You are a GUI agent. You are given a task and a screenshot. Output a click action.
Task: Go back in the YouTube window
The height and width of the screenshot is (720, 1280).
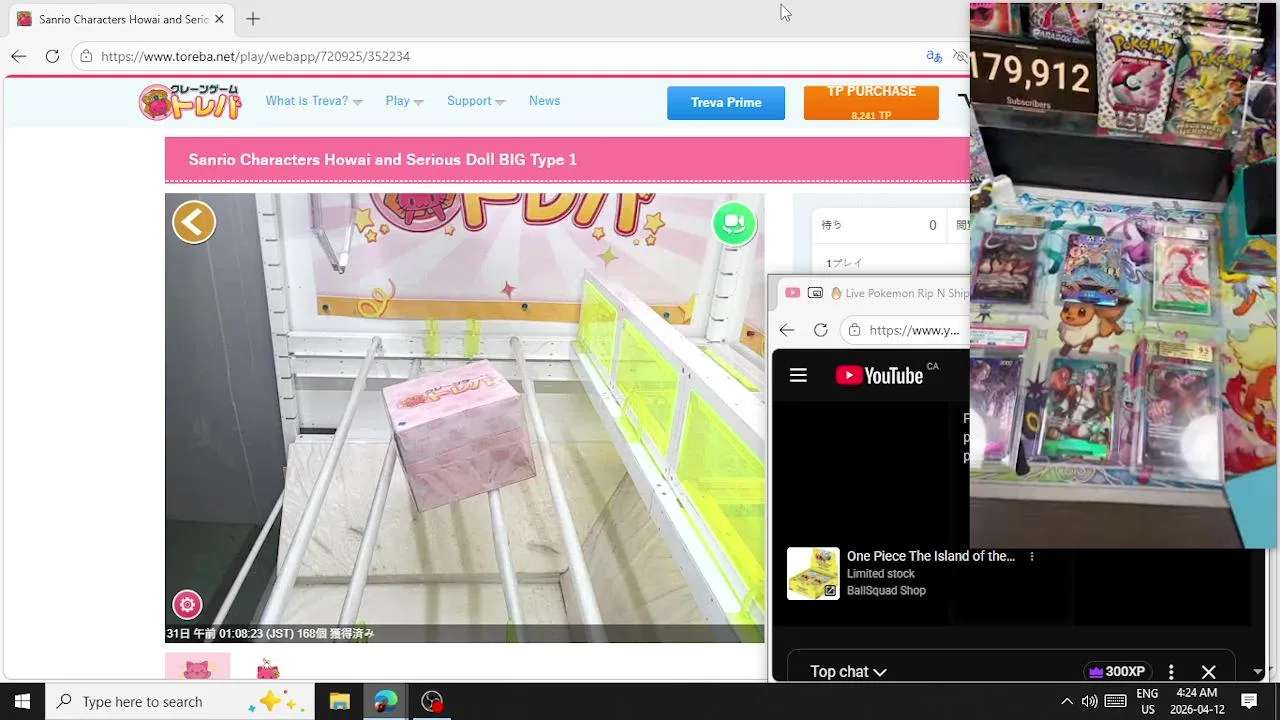point(787,330)
